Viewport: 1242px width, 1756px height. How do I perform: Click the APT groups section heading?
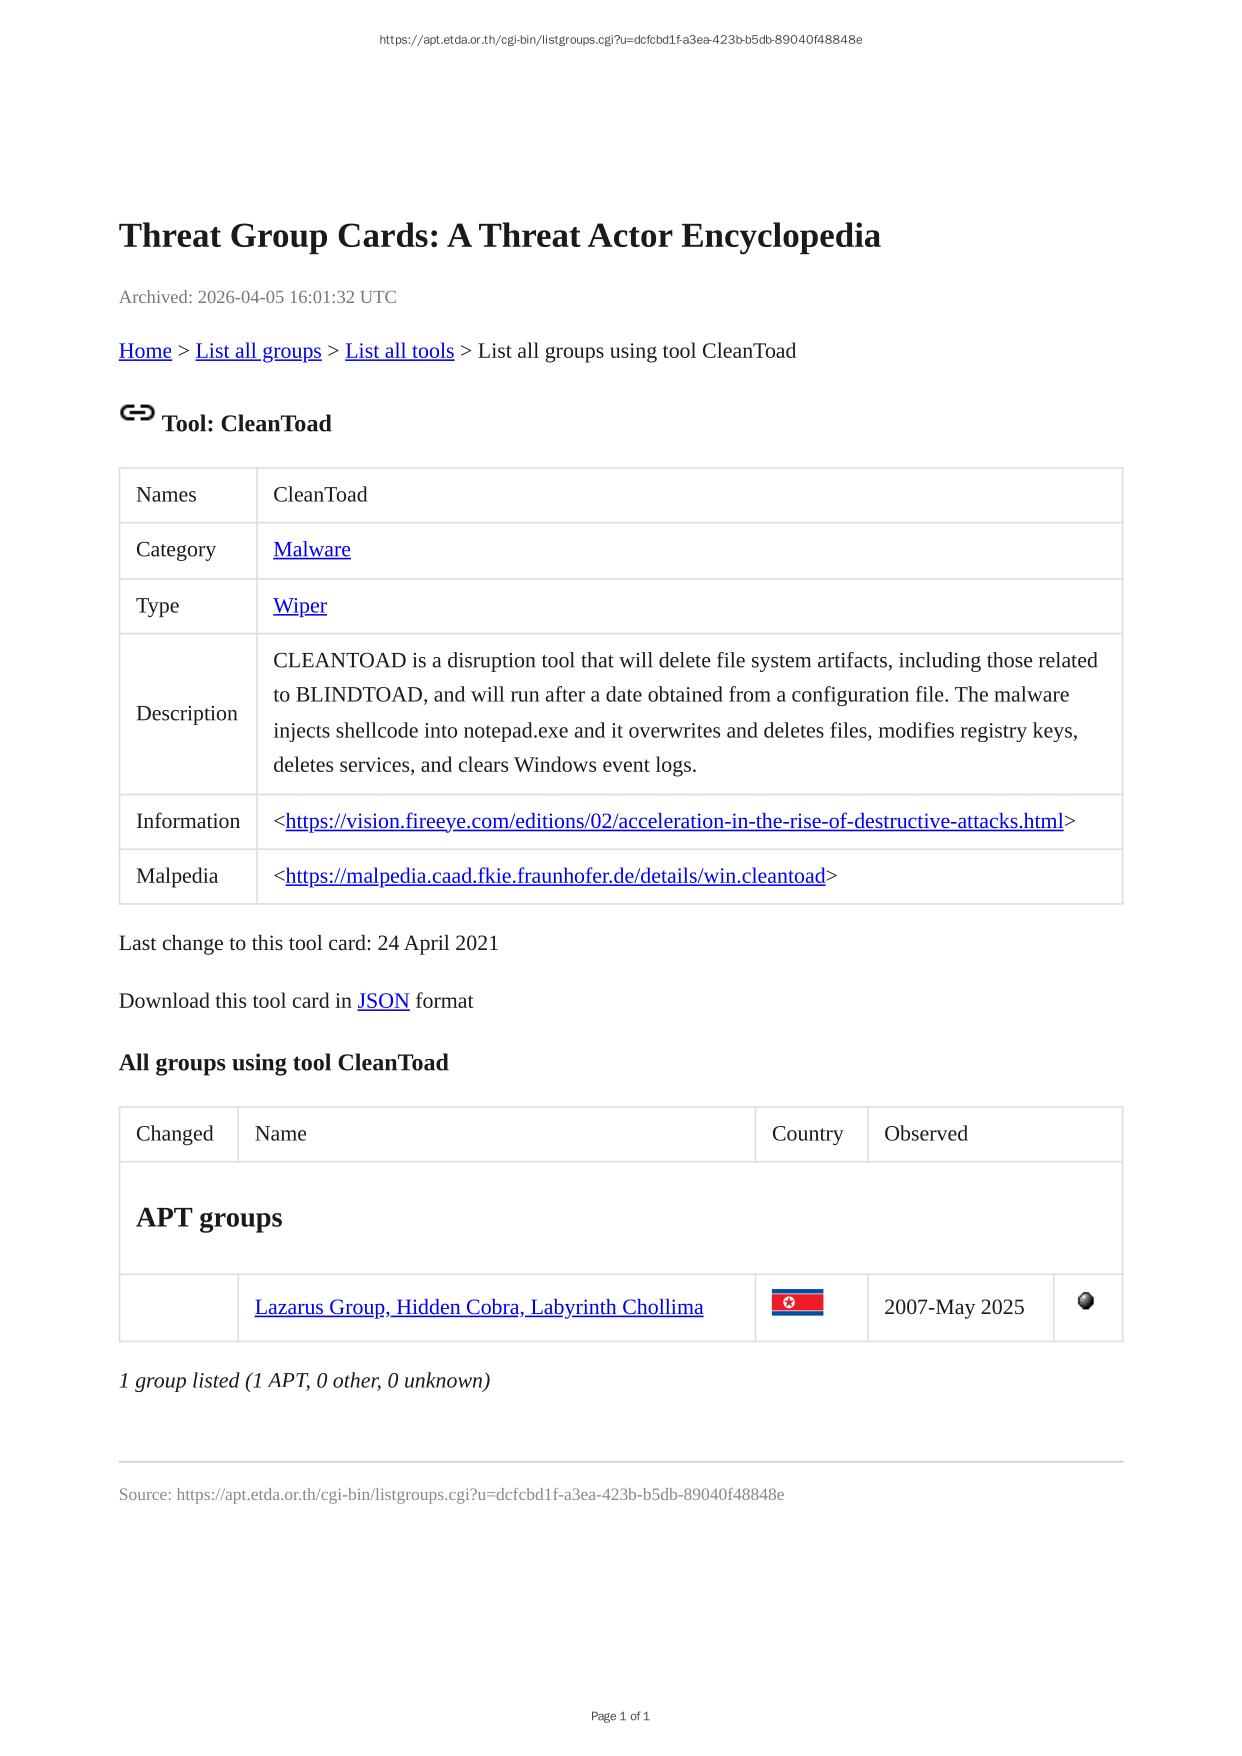point(209,1217)
